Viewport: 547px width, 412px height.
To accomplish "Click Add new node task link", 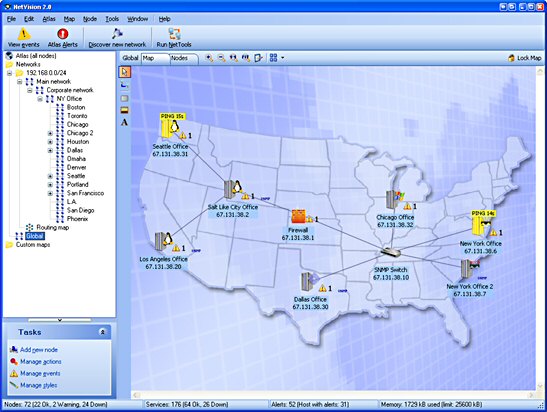I will tap(39, 350).
